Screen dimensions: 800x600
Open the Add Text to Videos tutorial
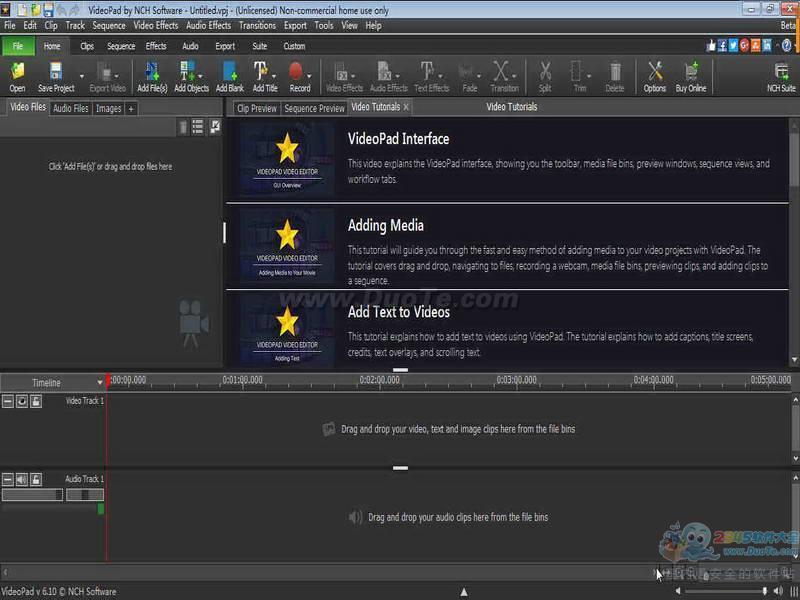coord(398,312)
